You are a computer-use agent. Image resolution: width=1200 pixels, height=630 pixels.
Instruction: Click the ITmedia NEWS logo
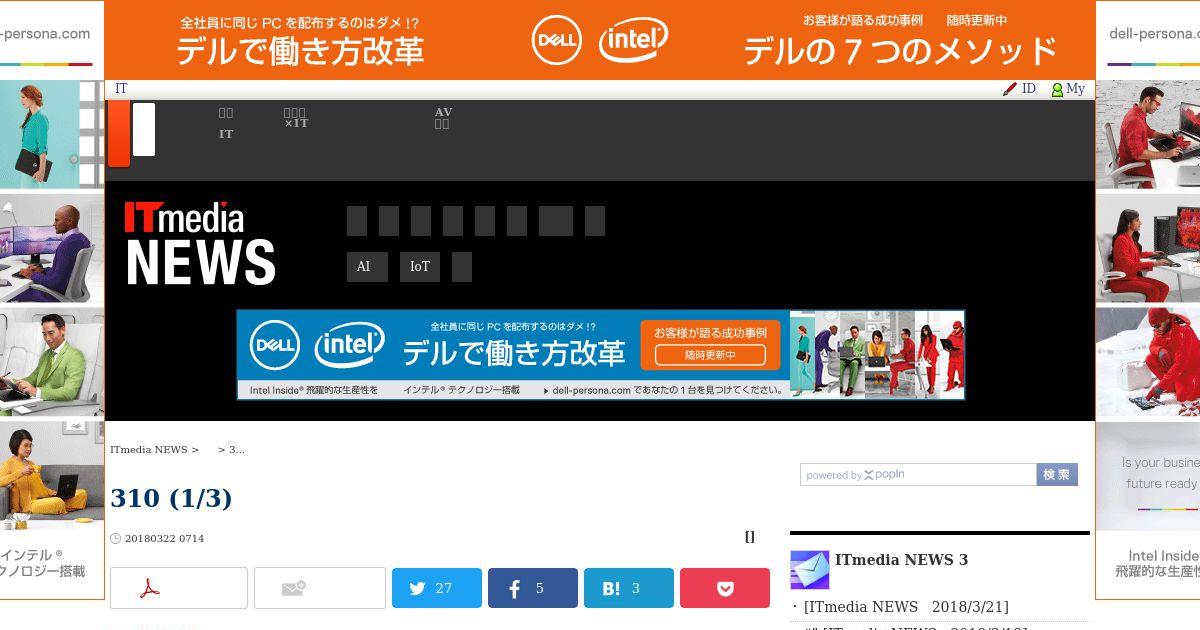pos(200,243)
